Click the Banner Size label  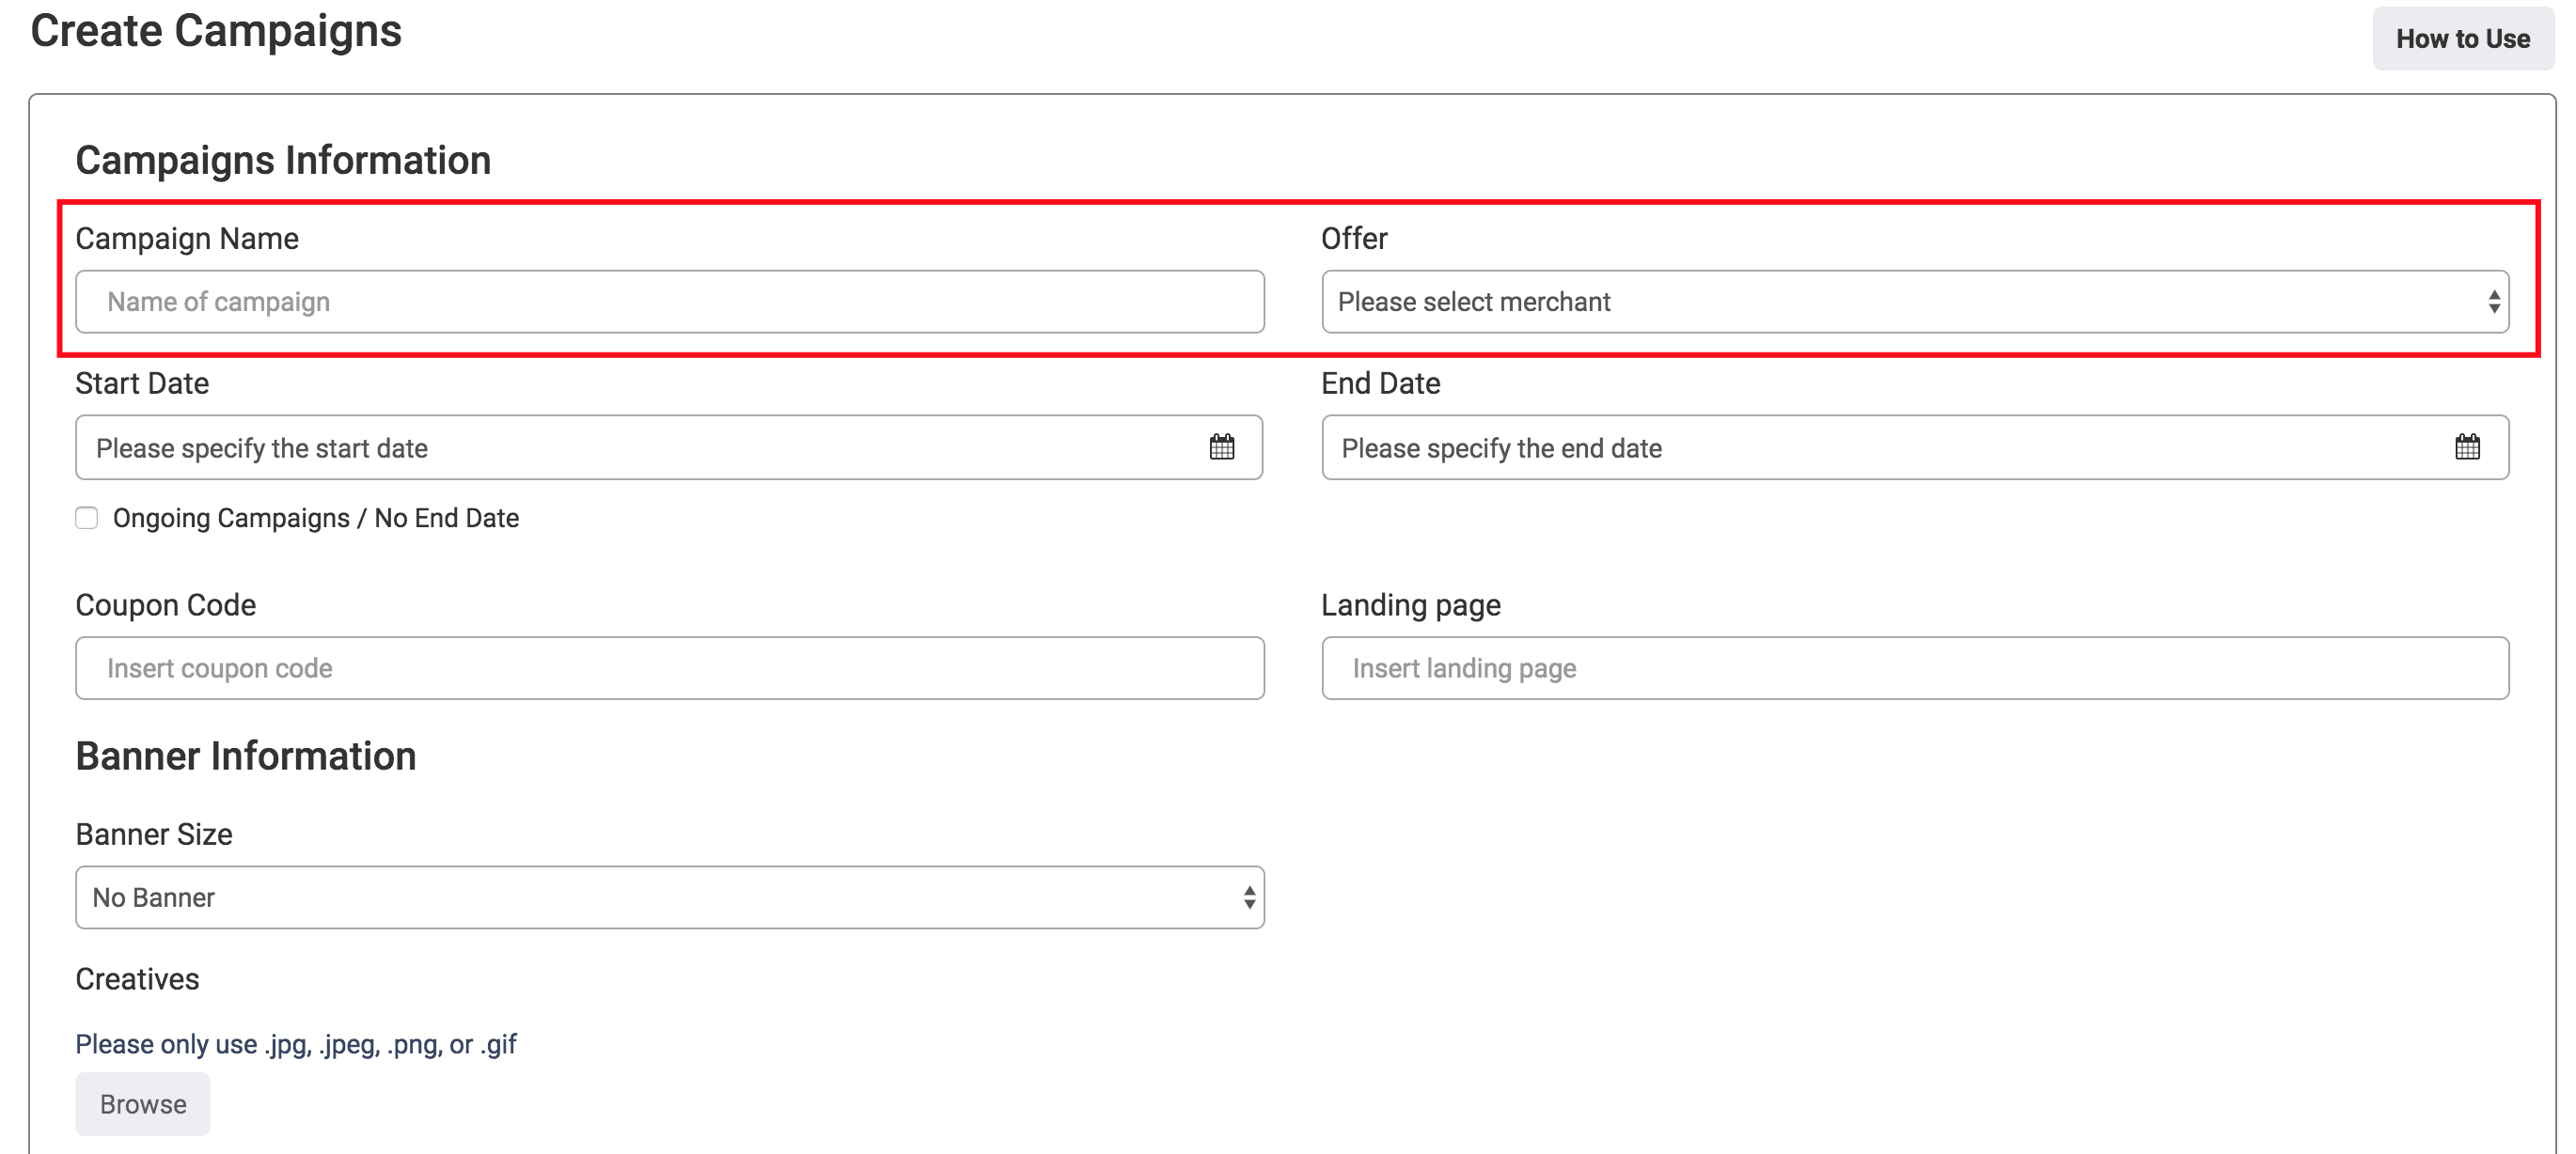(x=154, y=835)
